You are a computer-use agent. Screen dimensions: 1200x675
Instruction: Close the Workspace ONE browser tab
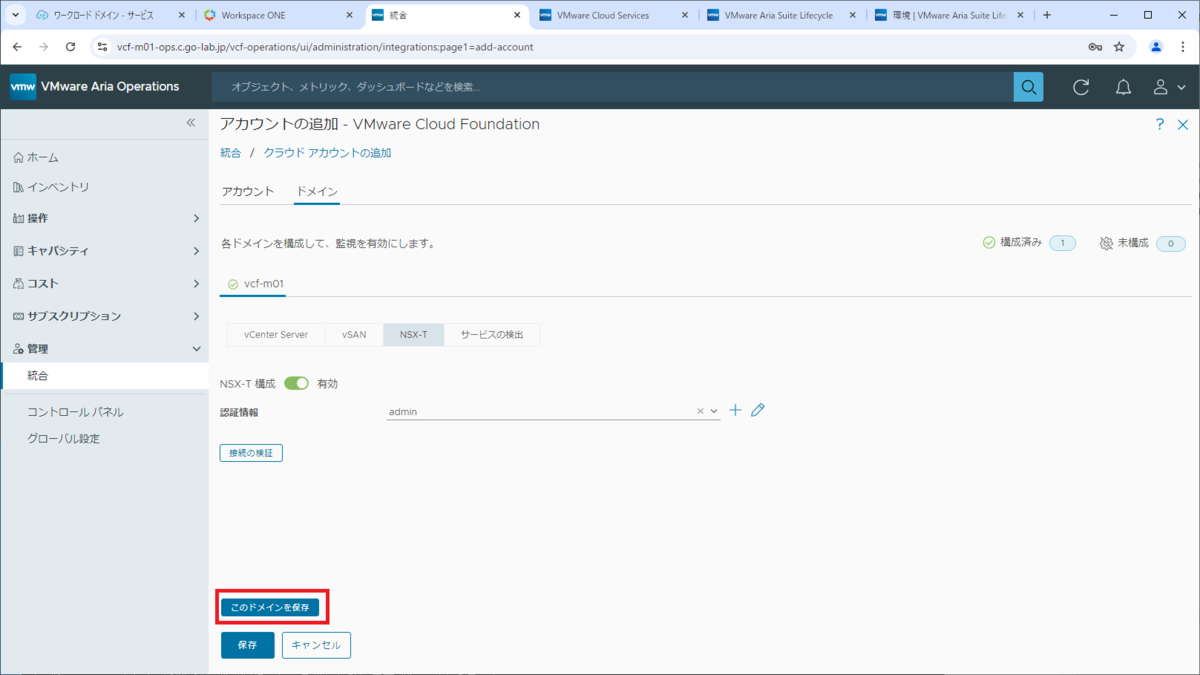pyautogui.click(x=350, y=15)
